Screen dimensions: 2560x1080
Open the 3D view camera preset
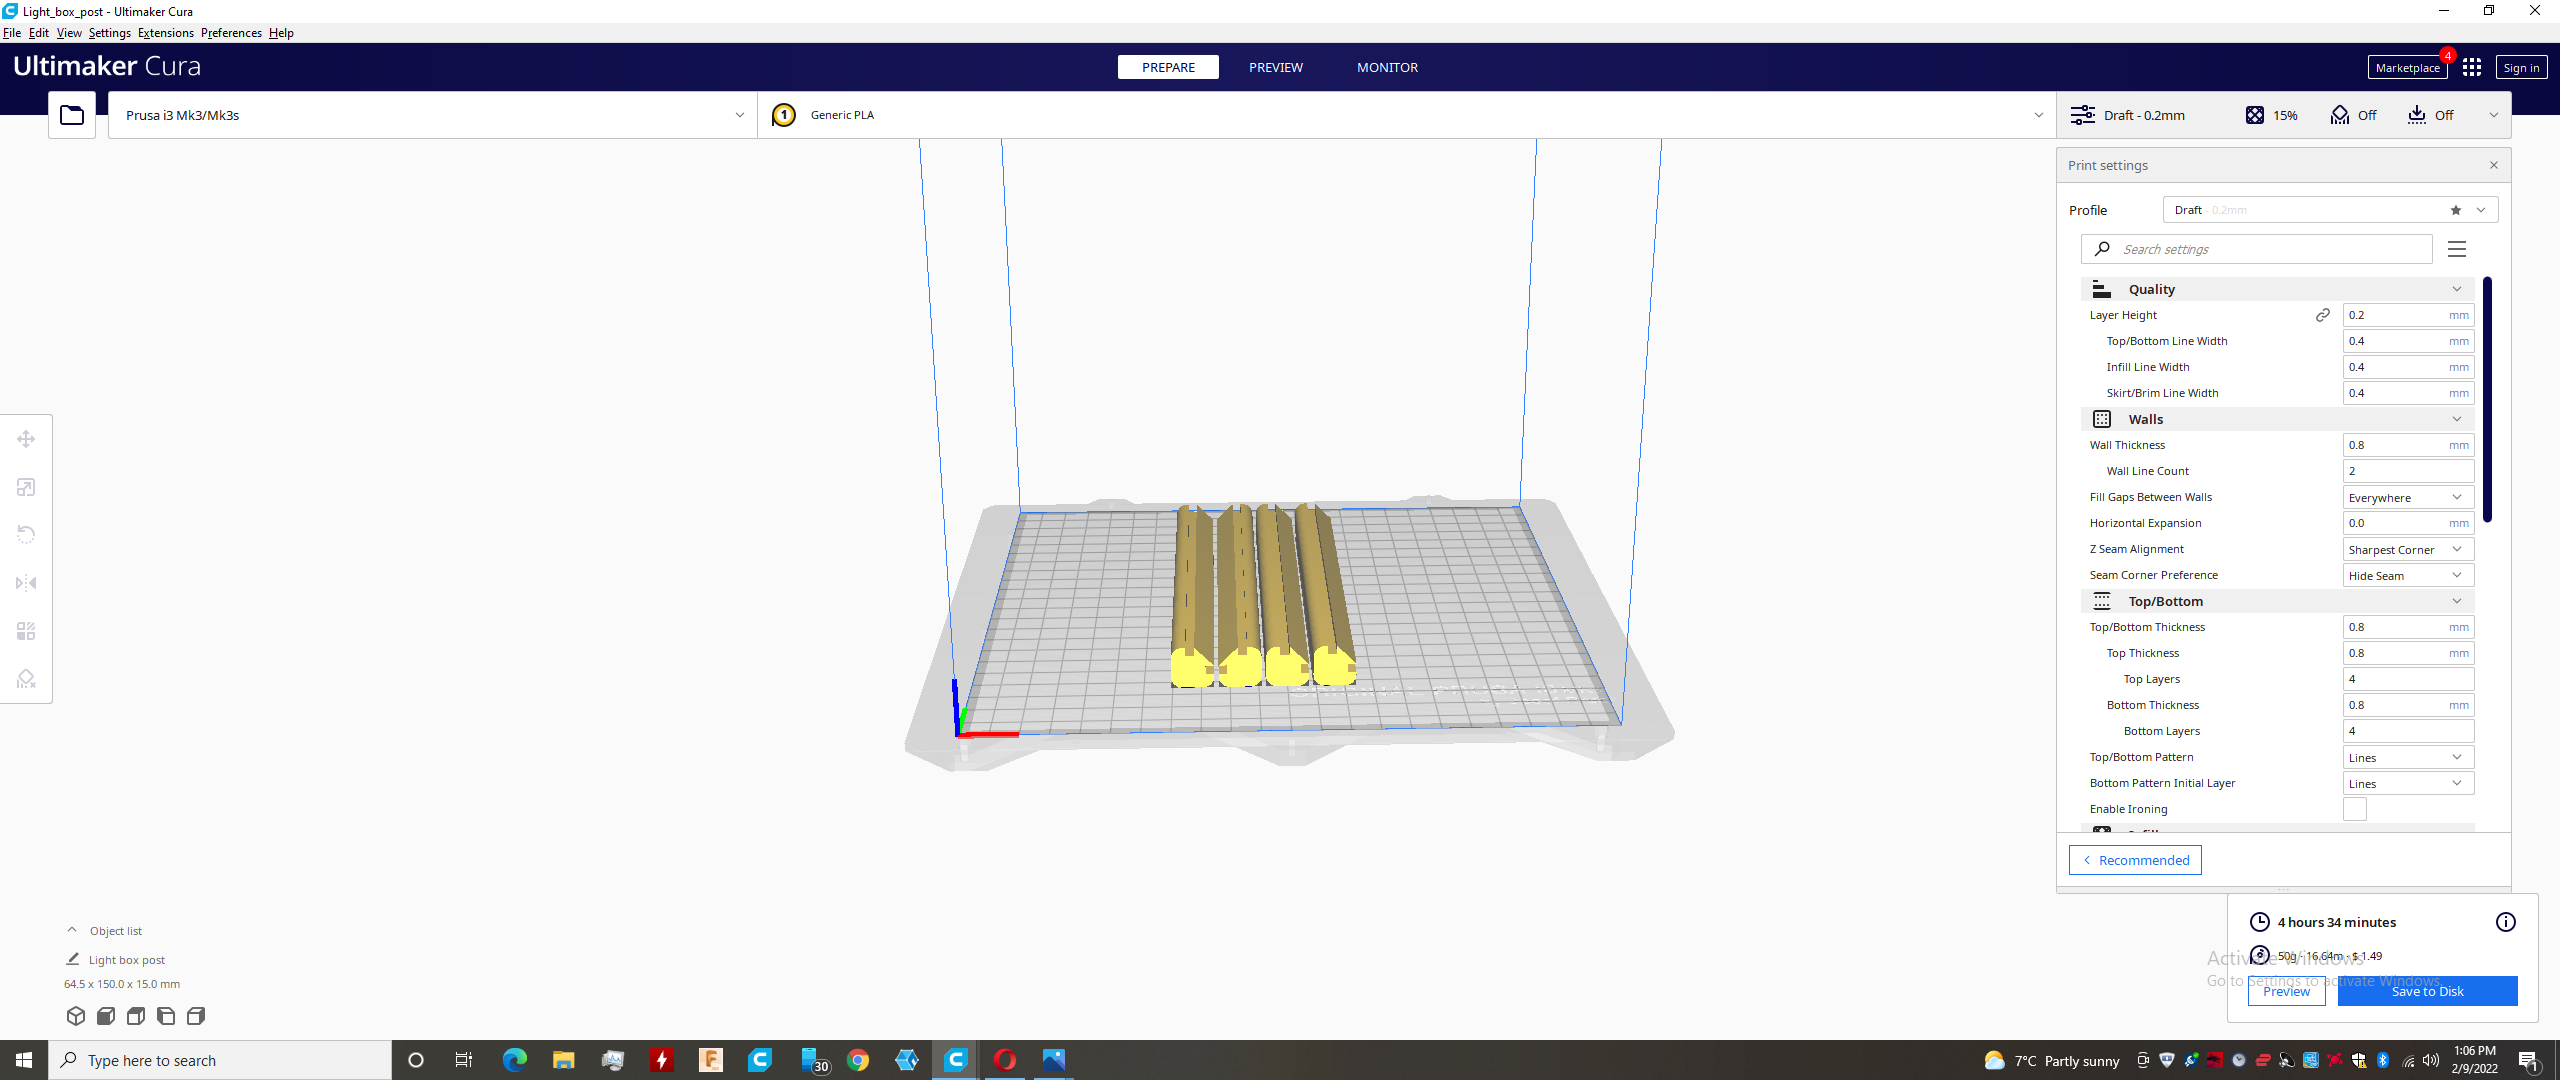coord(75,1015)
